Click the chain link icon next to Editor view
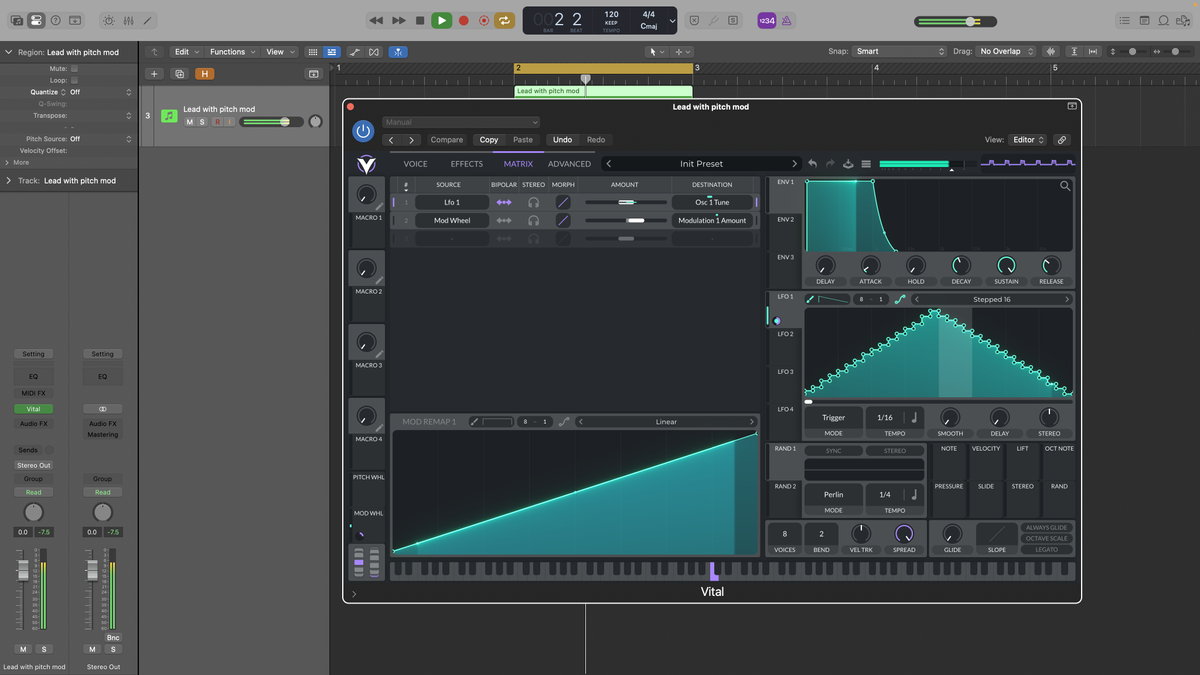Image resolution: width=1200 pixels, height=675 pixels. point(1062,139)
